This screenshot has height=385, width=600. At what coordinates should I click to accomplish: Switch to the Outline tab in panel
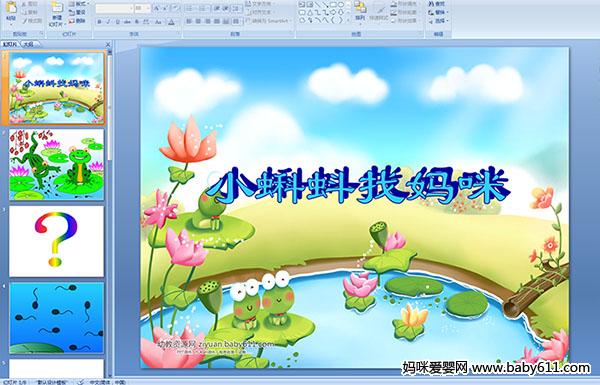coord(28,44)
